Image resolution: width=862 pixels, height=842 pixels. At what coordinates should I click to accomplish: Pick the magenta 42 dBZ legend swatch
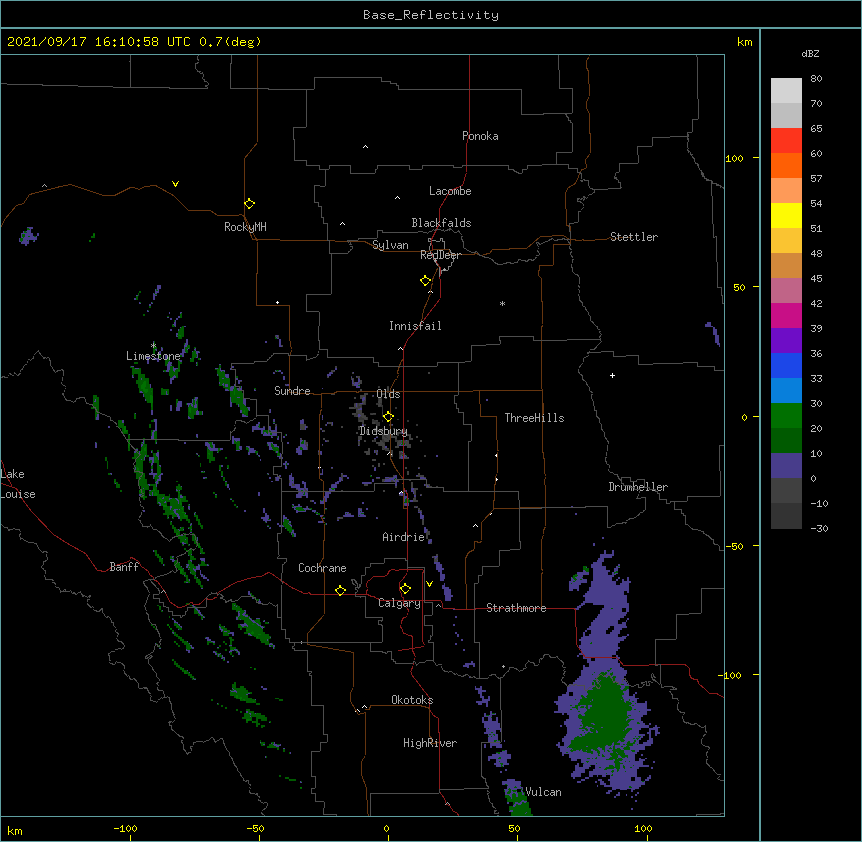786,315
